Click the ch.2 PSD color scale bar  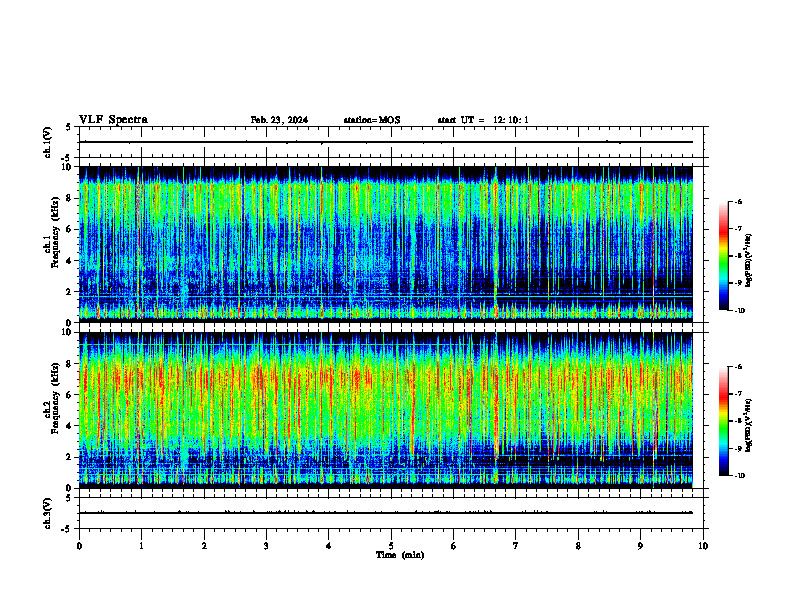tap(723, 421)
